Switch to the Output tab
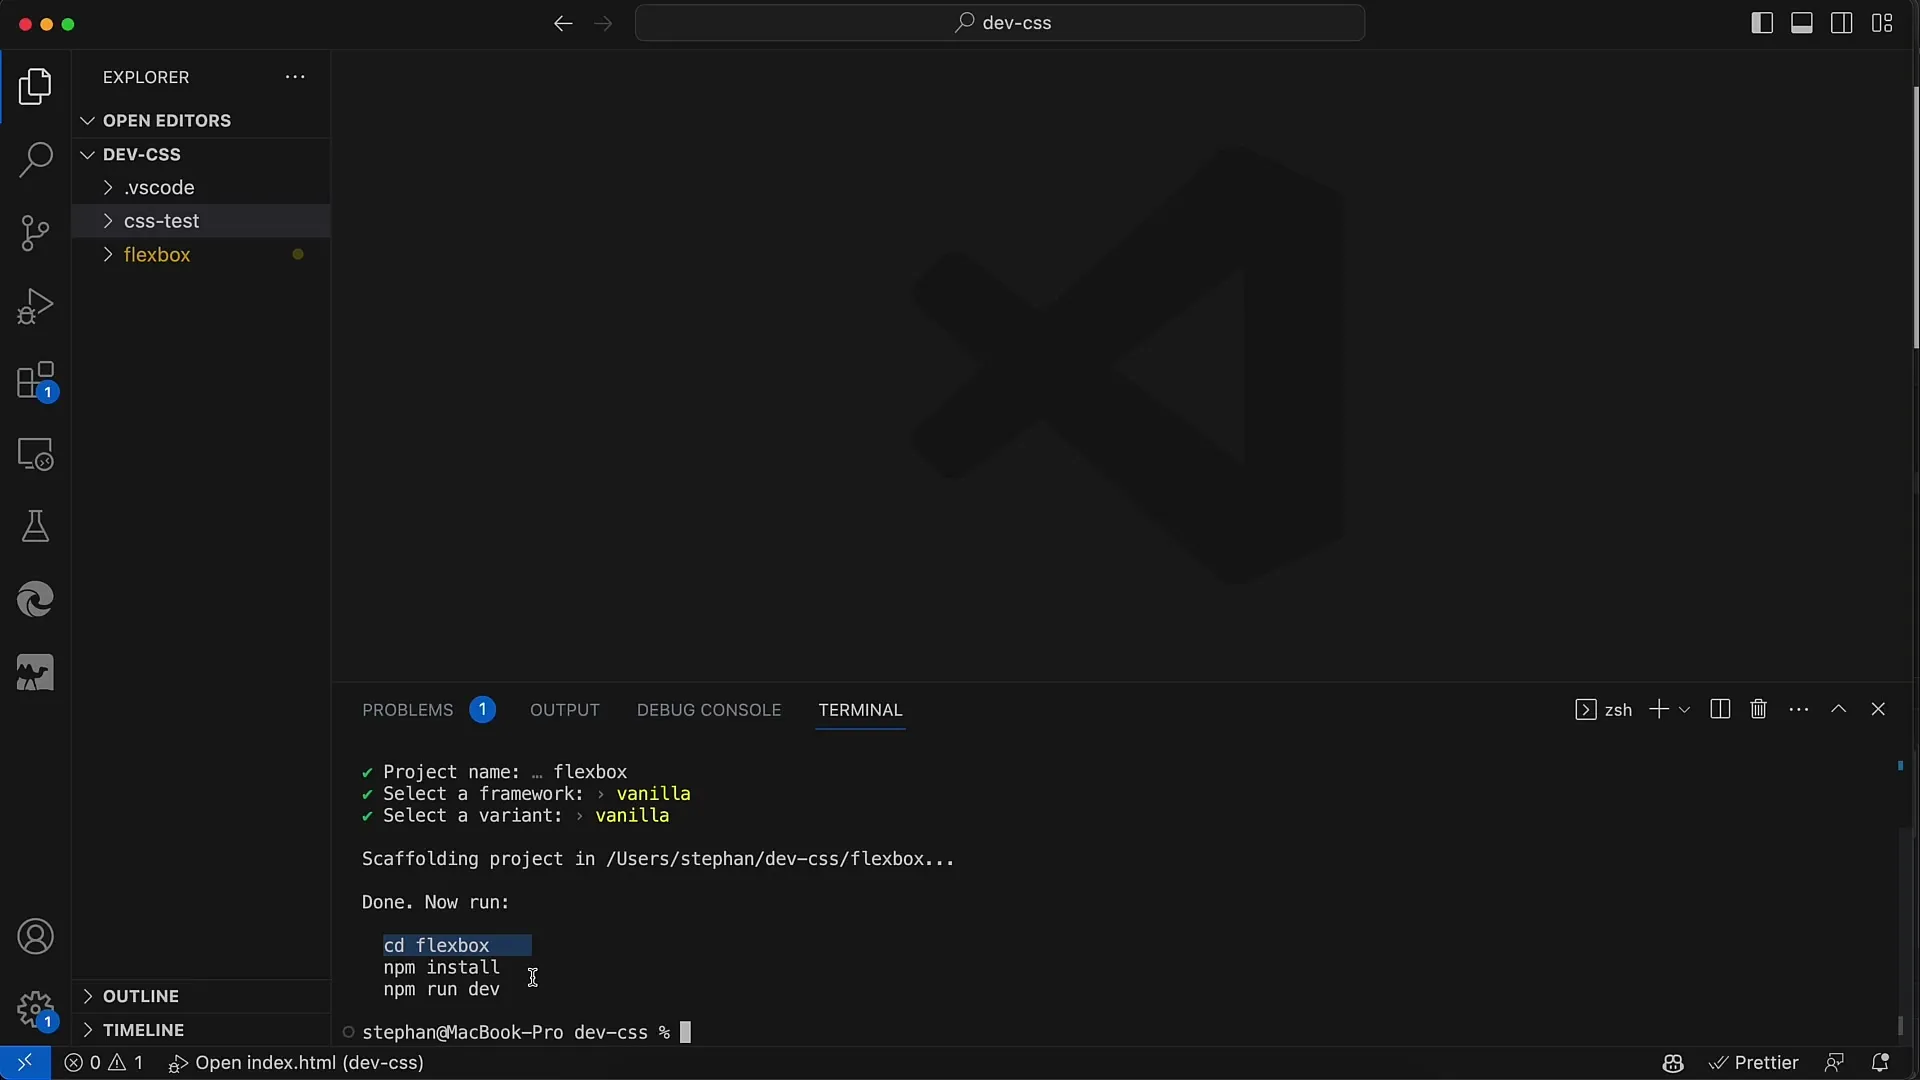The width and height of the screenshot is (1920, 1080). pyautogui.click(x=565, y=710)
